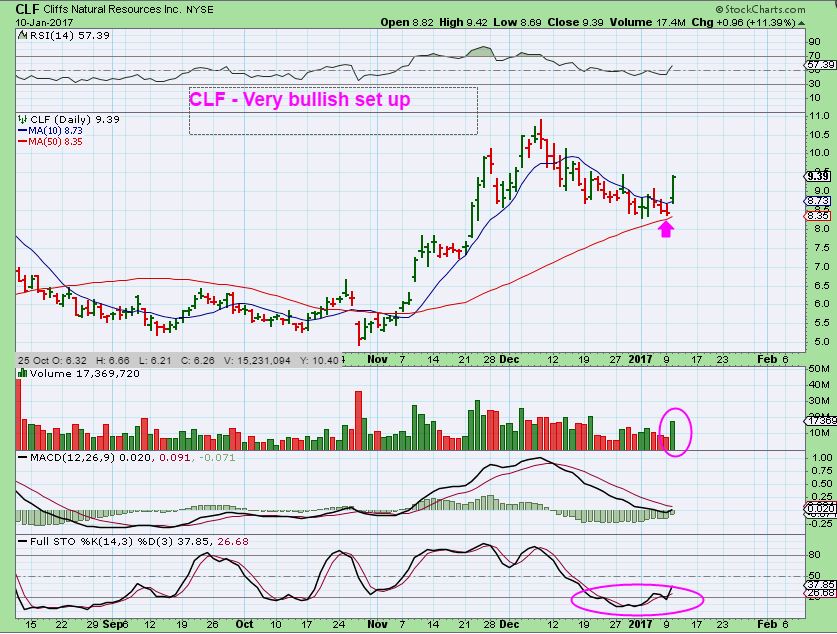Image resolution: width=837 pixels, height=634 pixels.
Task: Click Cliffs Natural Resources Inc. company name
Action: 113,10
